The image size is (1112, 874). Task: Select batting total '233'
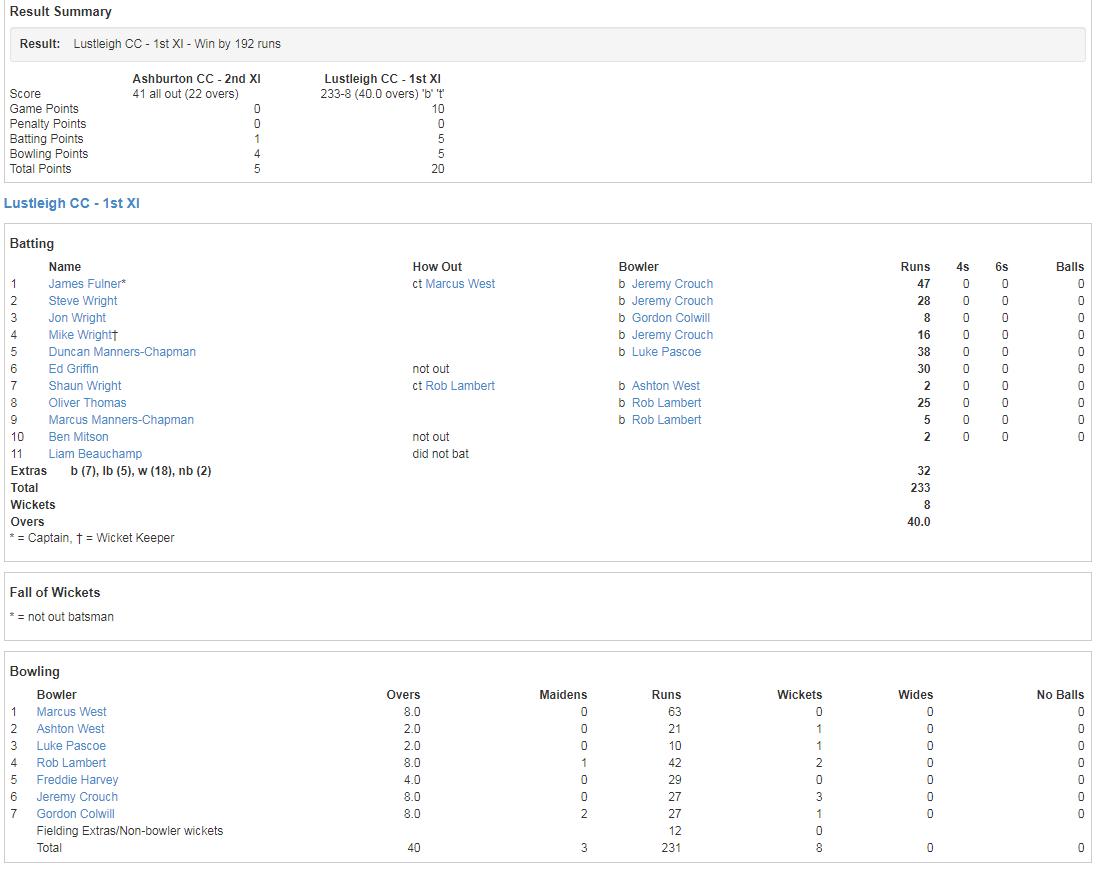pyautogui.click(x=921, y=488)
